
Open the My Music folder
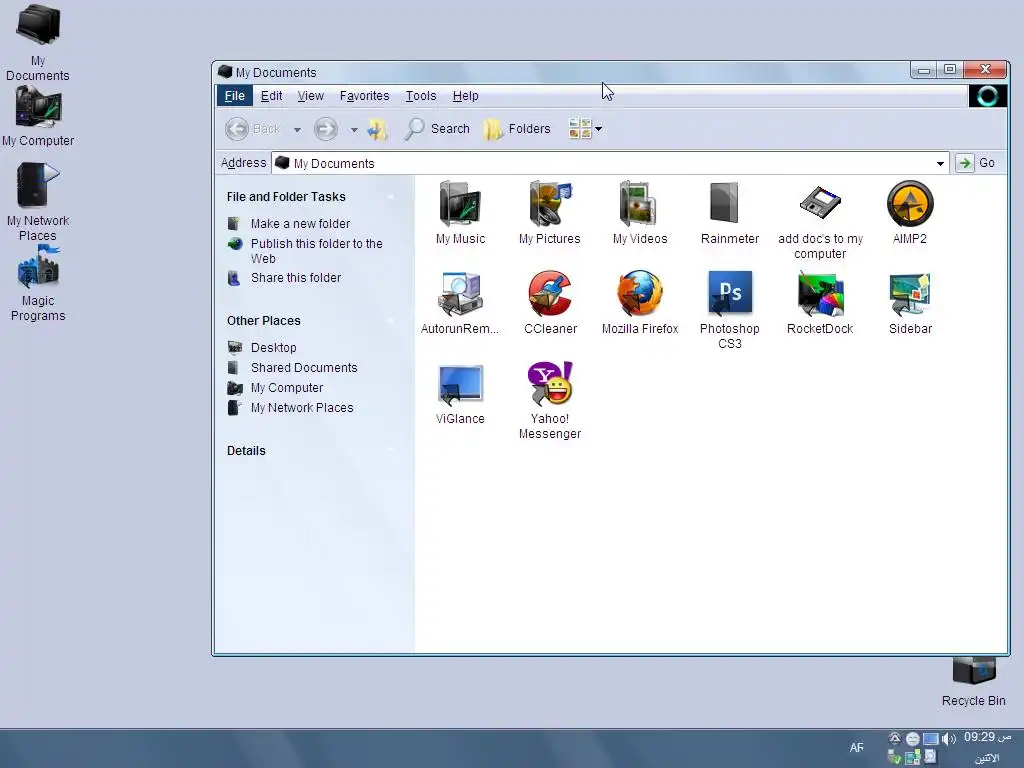click(x=460, y=204)
